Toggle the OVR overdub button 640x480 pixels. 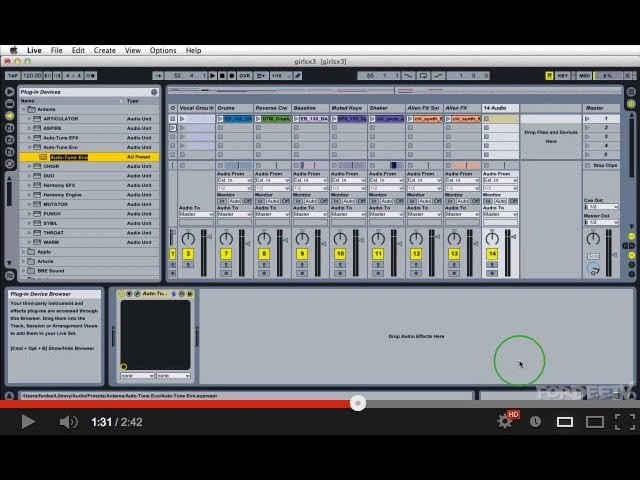(244, 76)
